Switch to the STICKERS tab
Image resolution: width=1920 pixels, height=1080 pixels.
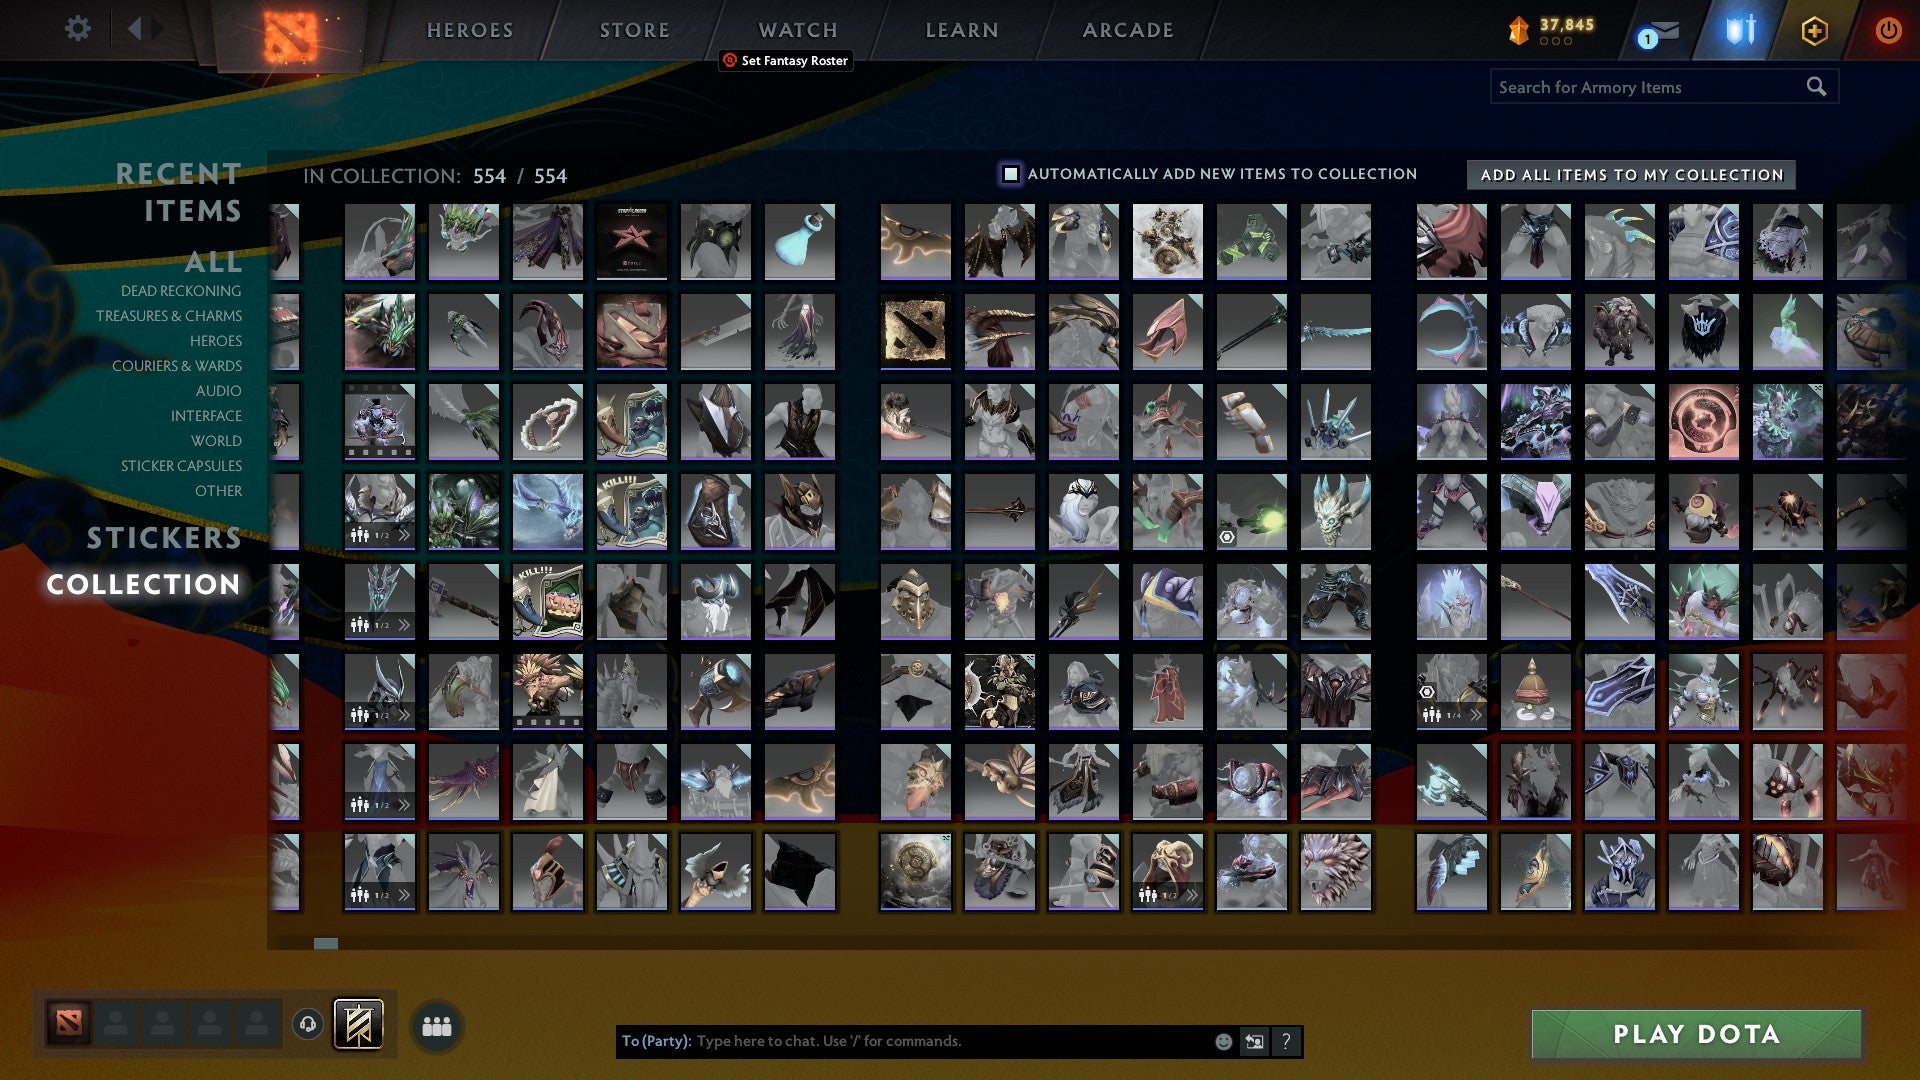[162, 538]
